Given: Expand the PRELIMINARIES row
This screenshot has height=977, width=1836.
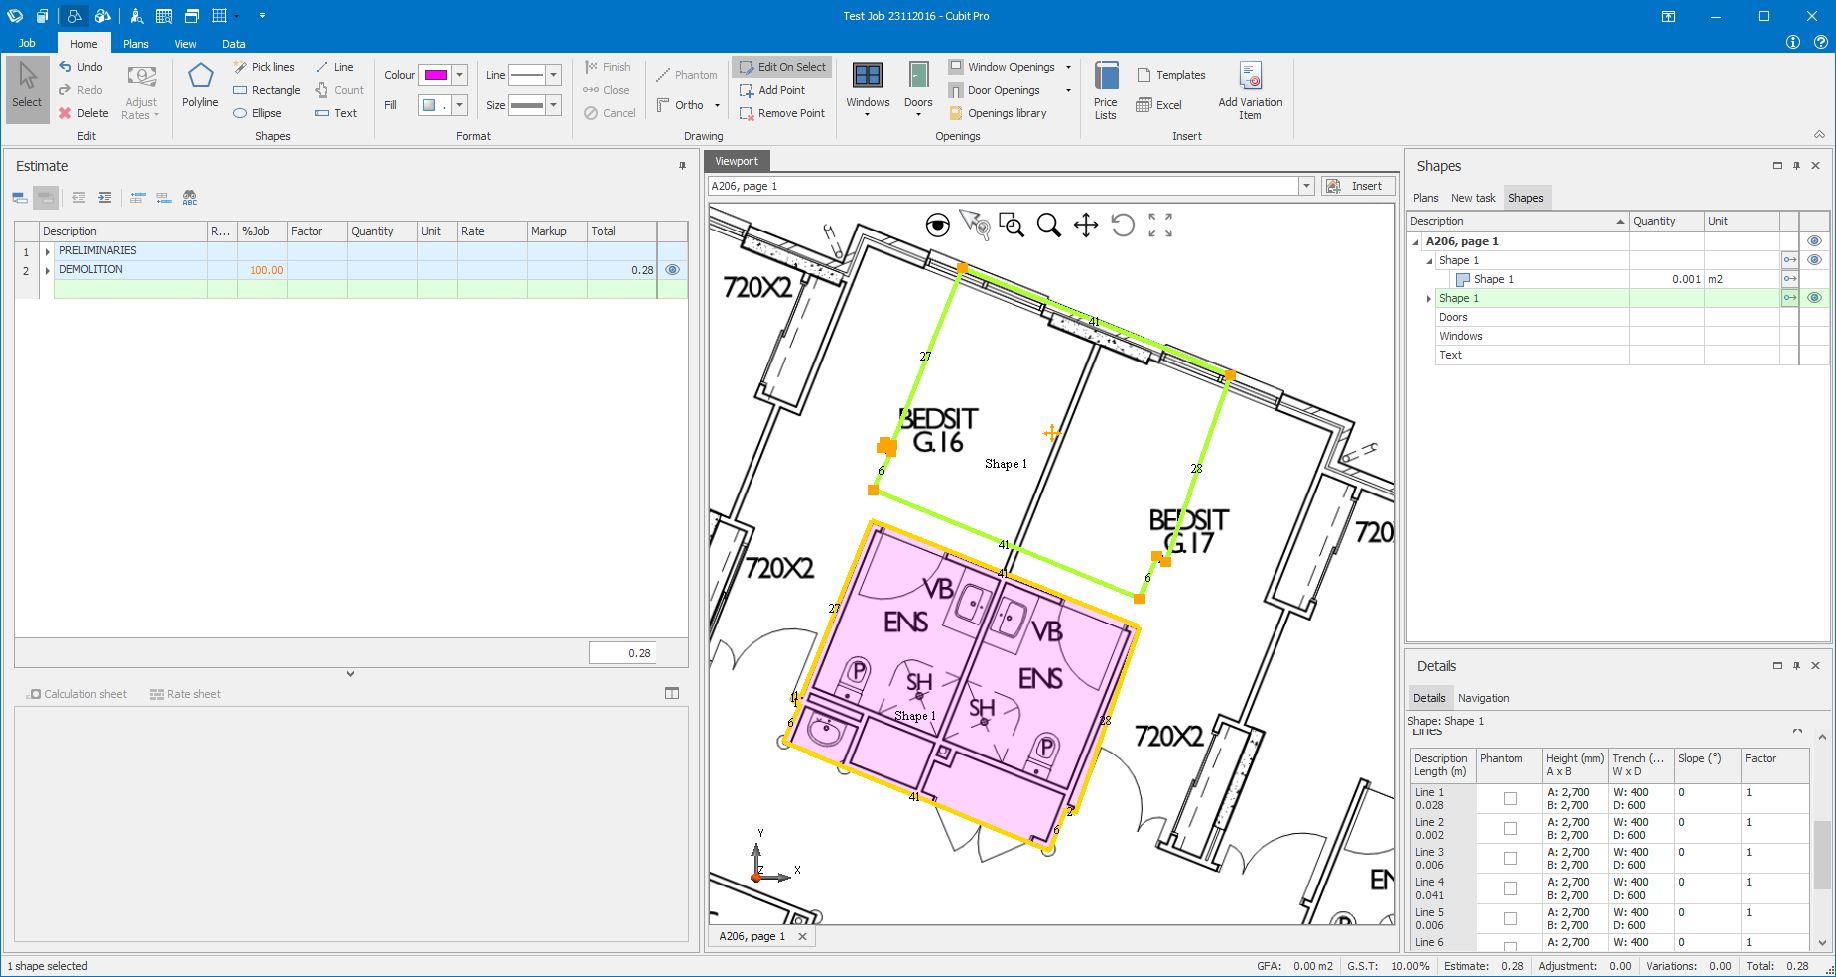Looking at the screenshot, I should (47, 251).
